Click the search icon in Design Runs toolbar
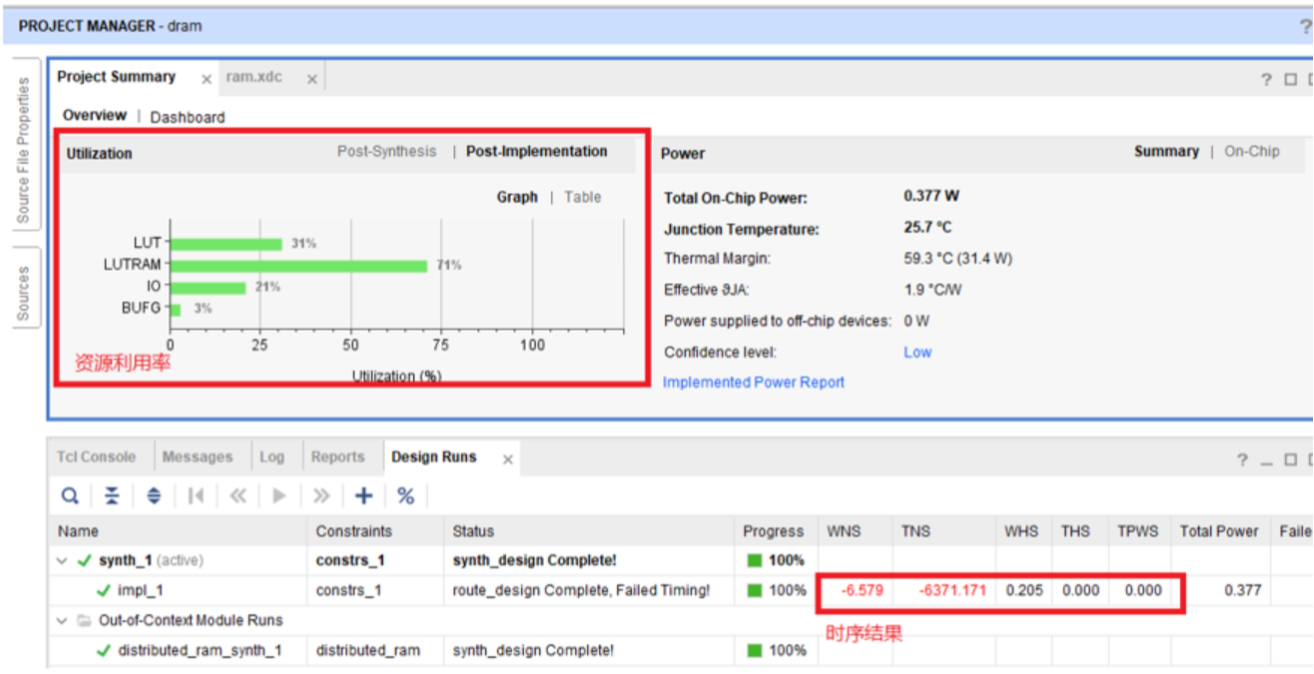Screen dimensions: 1314x674 click(70, 496)
